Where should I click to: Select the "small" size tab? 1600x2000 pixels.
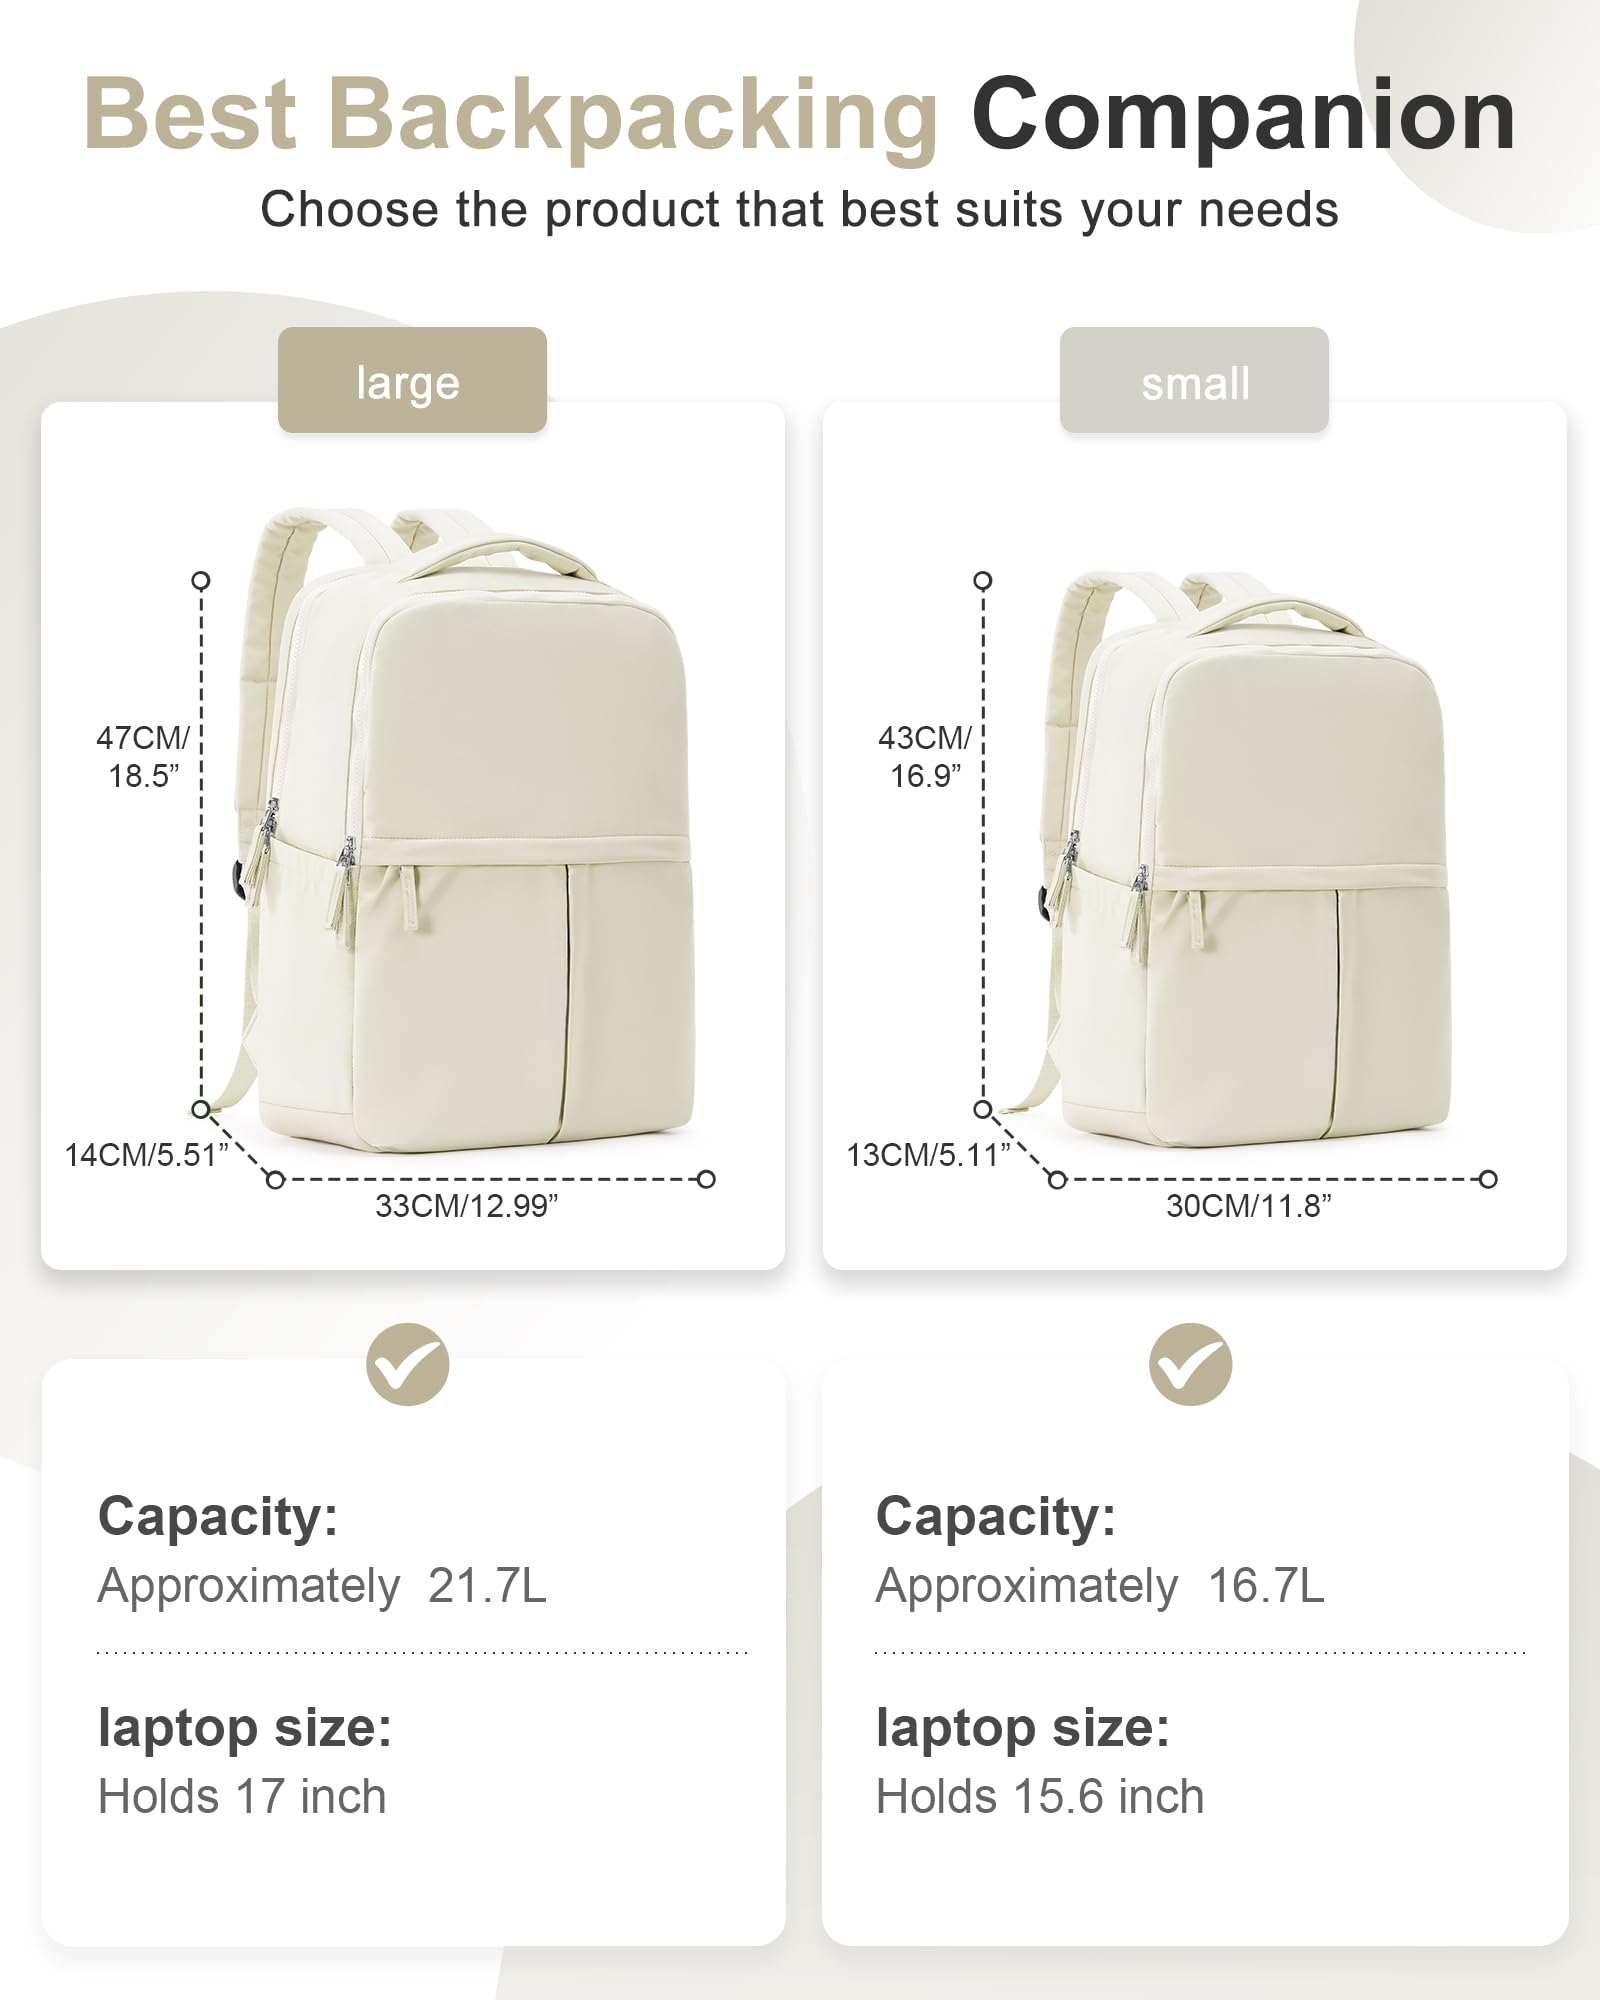point(1194,381)
